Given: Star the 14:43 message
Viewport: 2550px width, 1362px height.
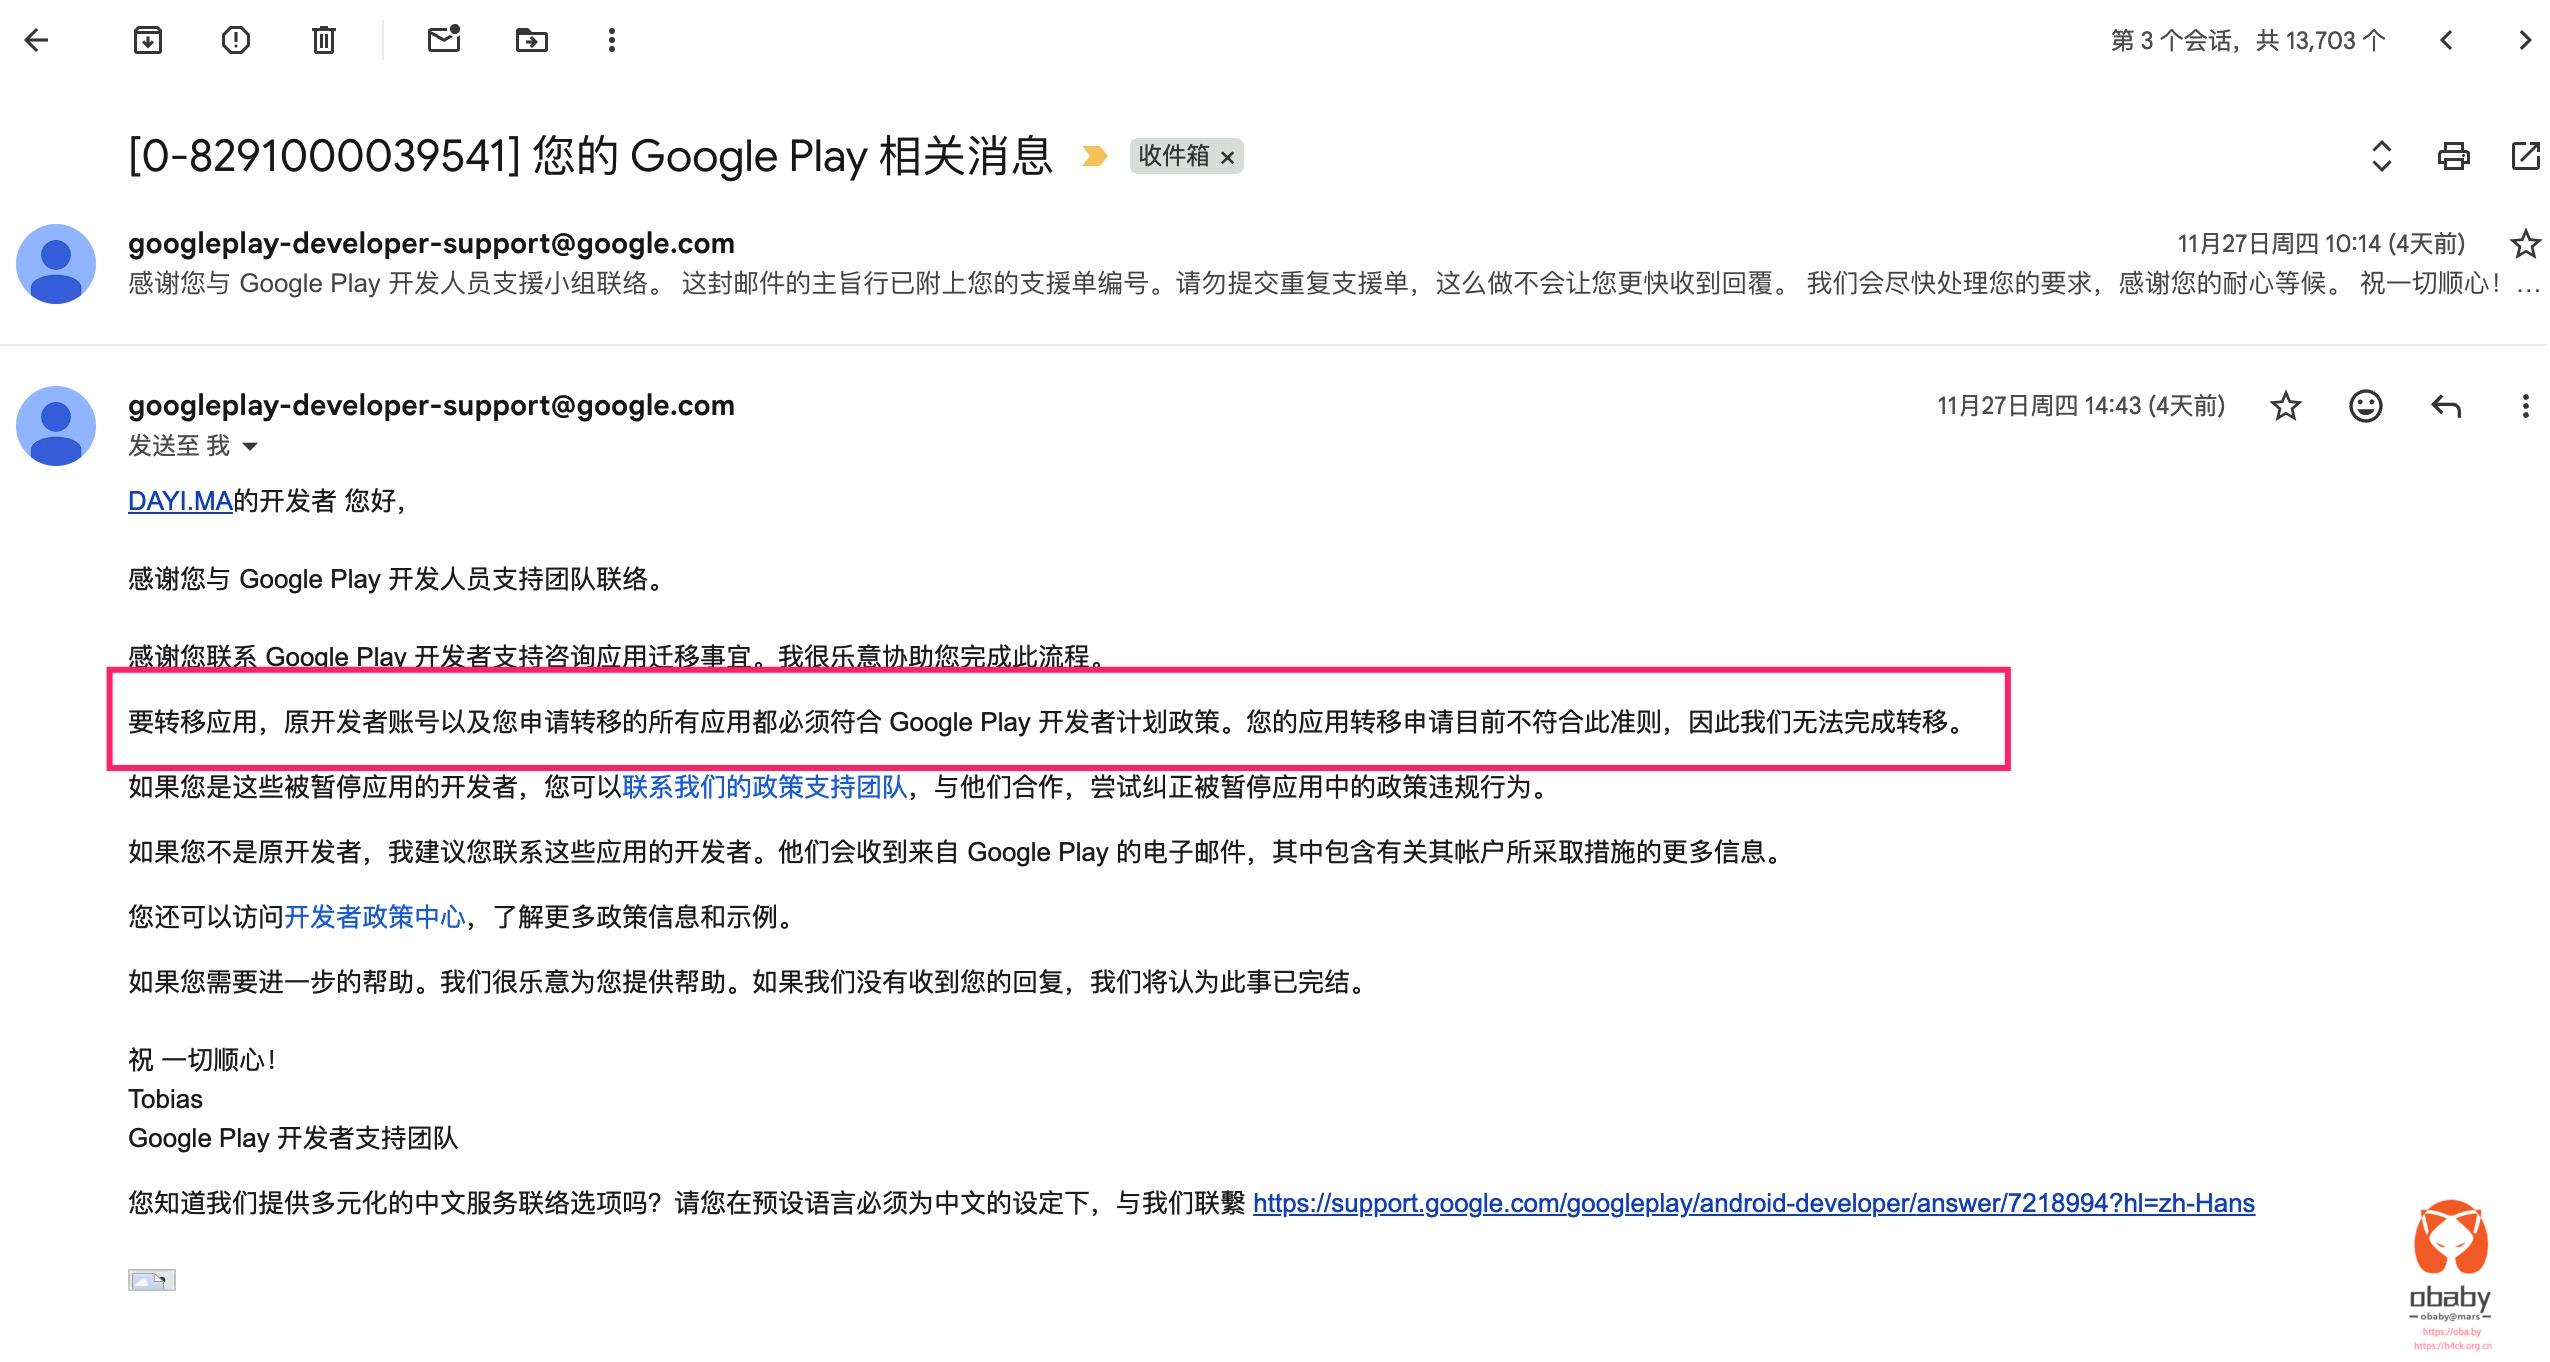Looking at the screenshot, I should point(2285,406).
